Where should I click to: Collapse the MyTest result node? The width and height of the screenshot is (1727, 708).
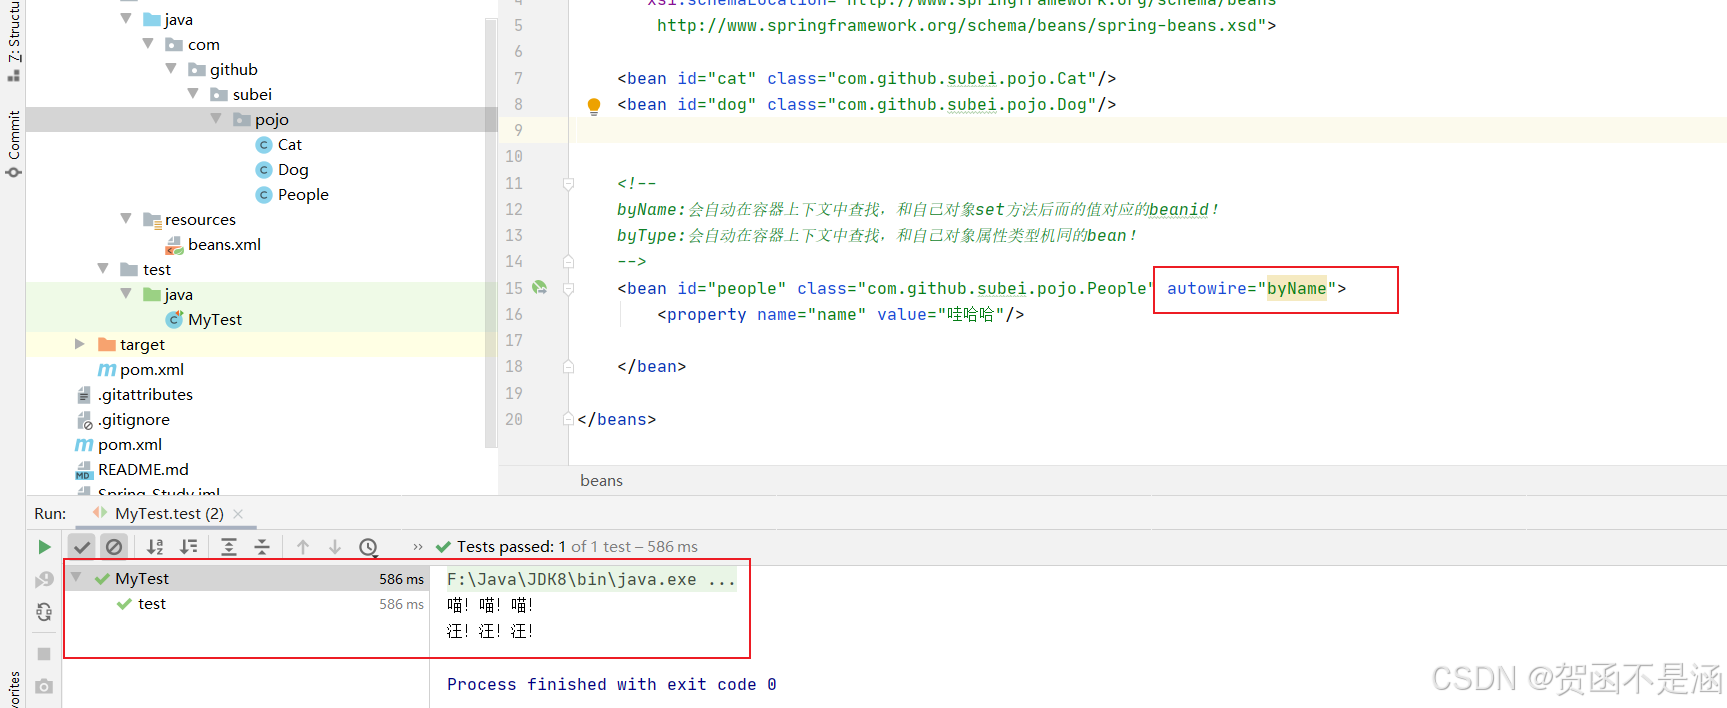click(x=76, y=578)
